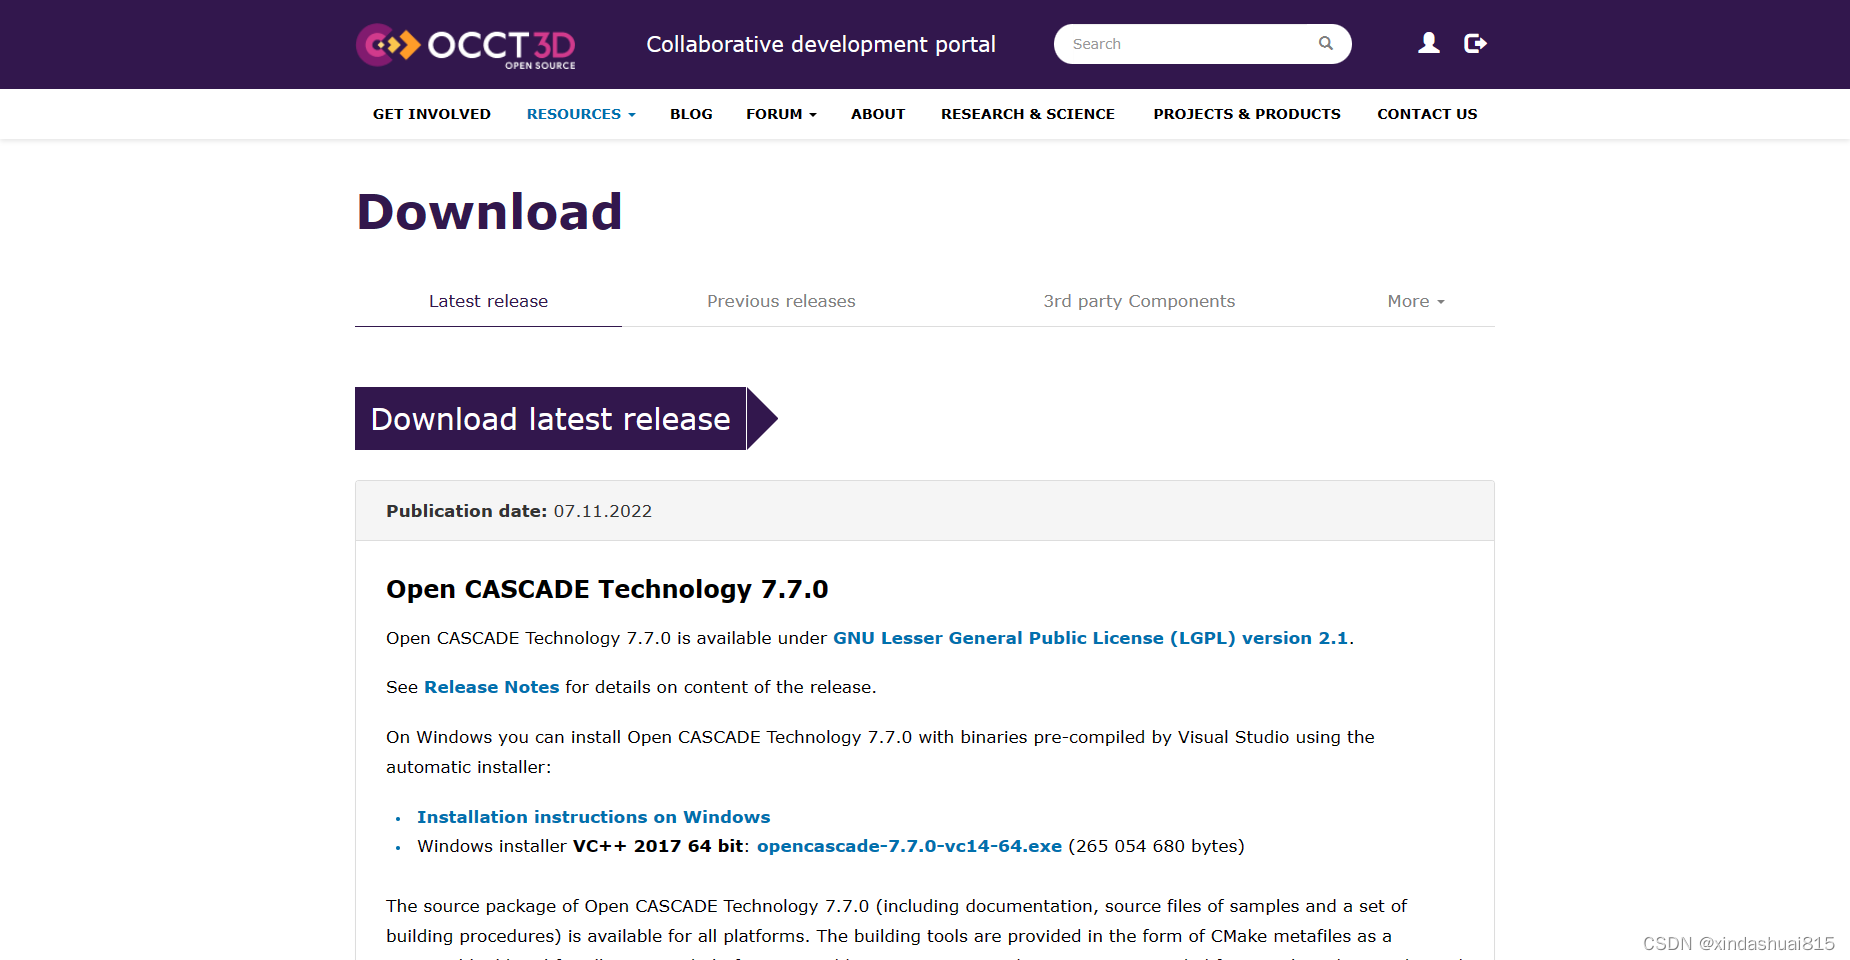Viewport: 1850px width, 960px height.
Task: Open RESEARCH & SCIENCE menu item
Action: point(1028,114)
